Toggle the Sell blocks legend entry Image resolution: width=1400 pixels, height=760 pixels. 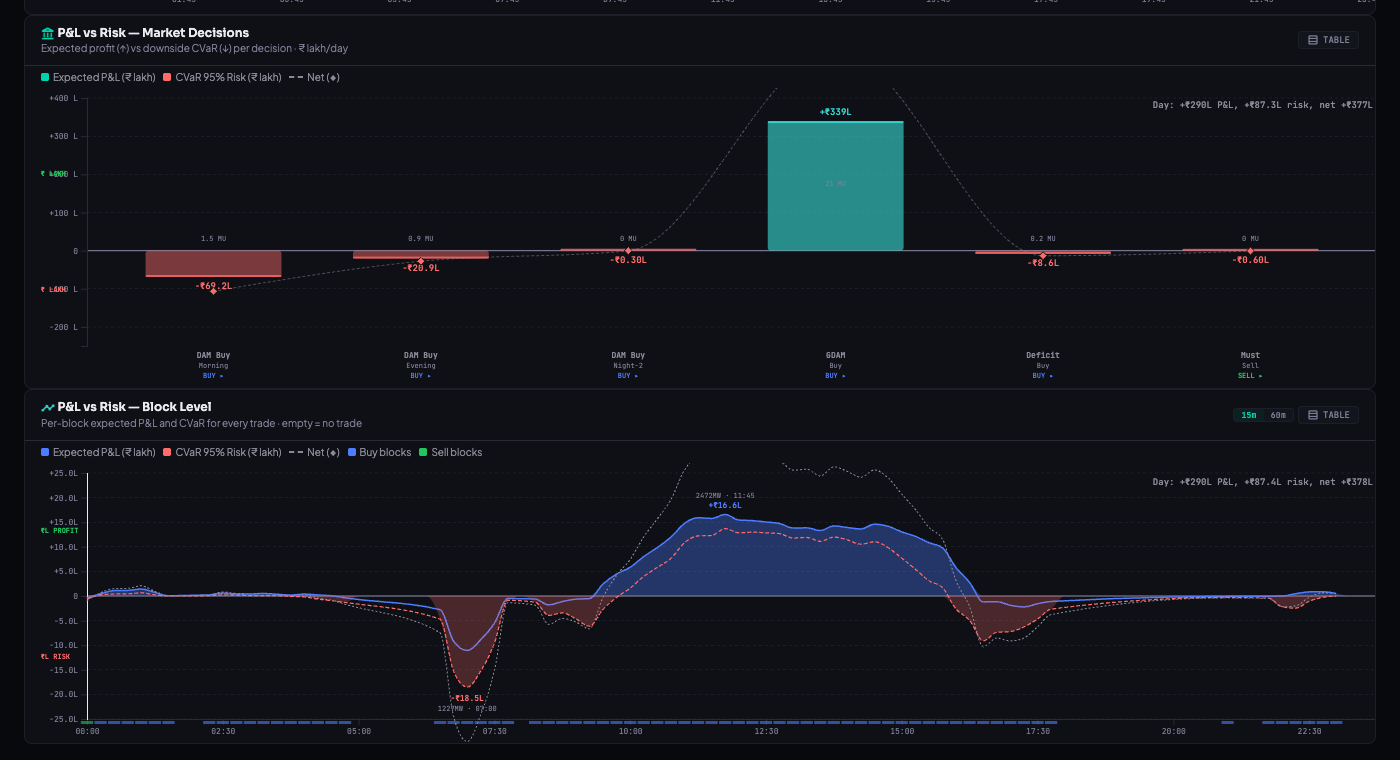(x=450, y=452)
